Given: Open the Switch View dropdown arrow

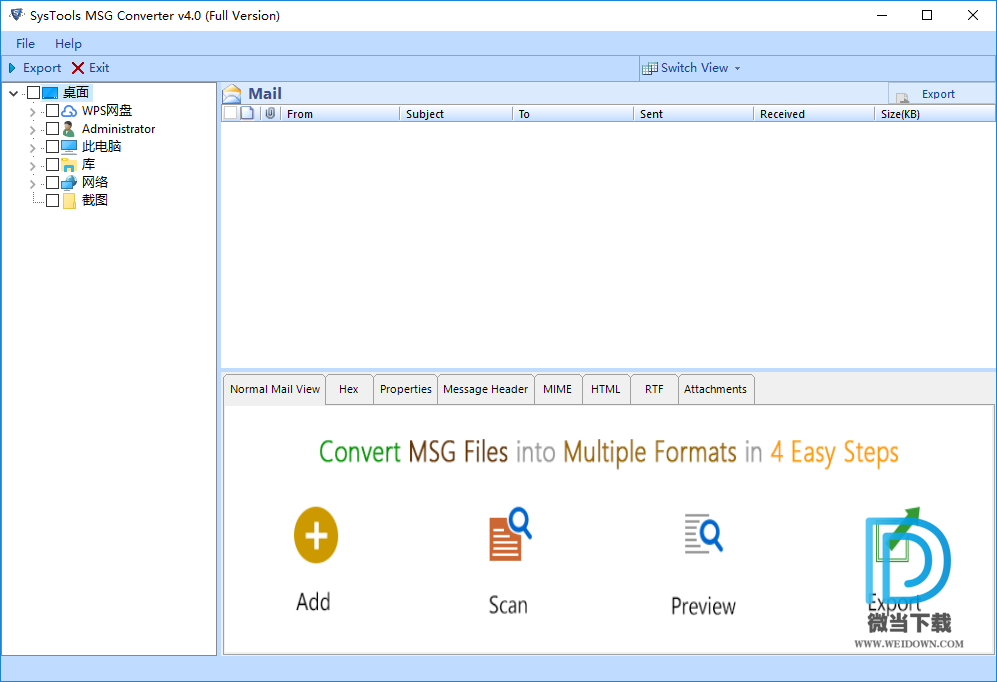Looking at the screenshot, I should click(738, 69).
